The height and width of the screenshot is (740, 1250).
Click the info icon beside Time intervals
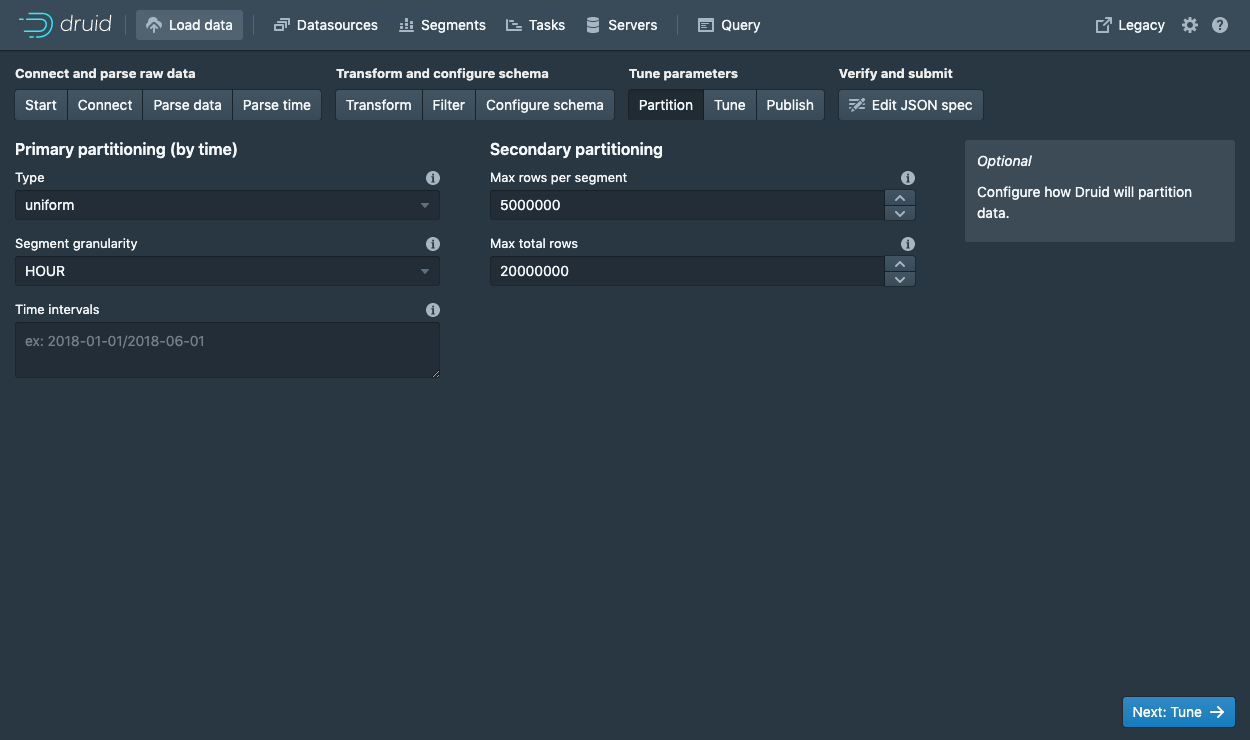[433, 310]
